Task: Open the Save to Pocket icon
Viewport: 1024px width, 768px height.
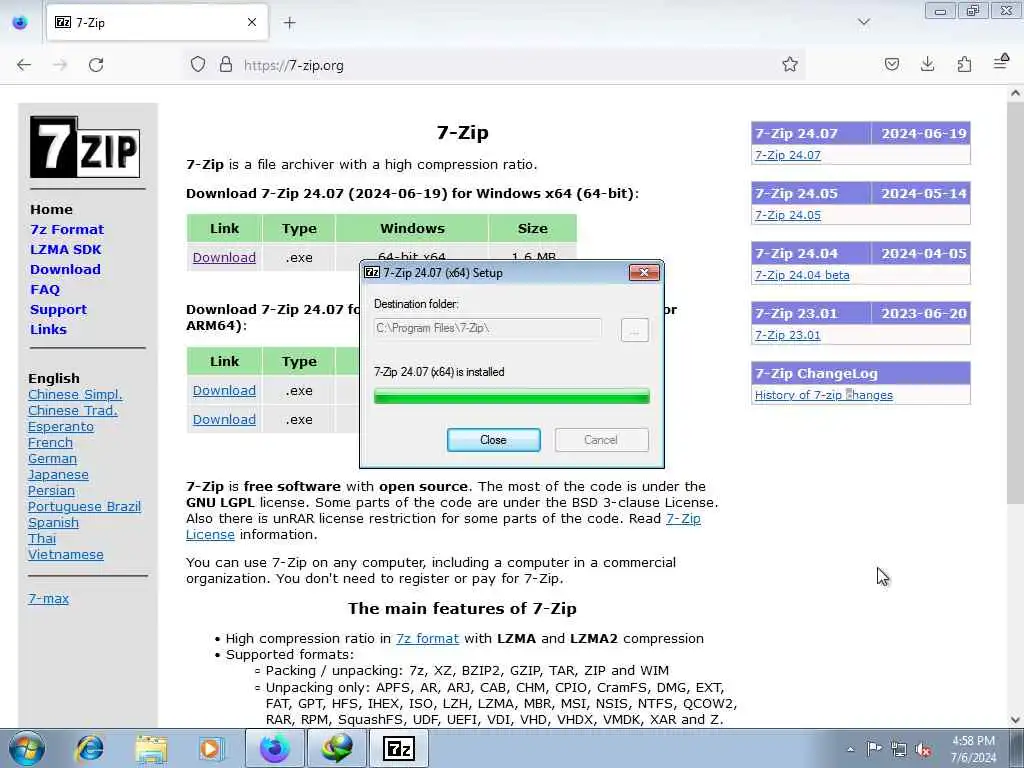Action: coord(891,64)
